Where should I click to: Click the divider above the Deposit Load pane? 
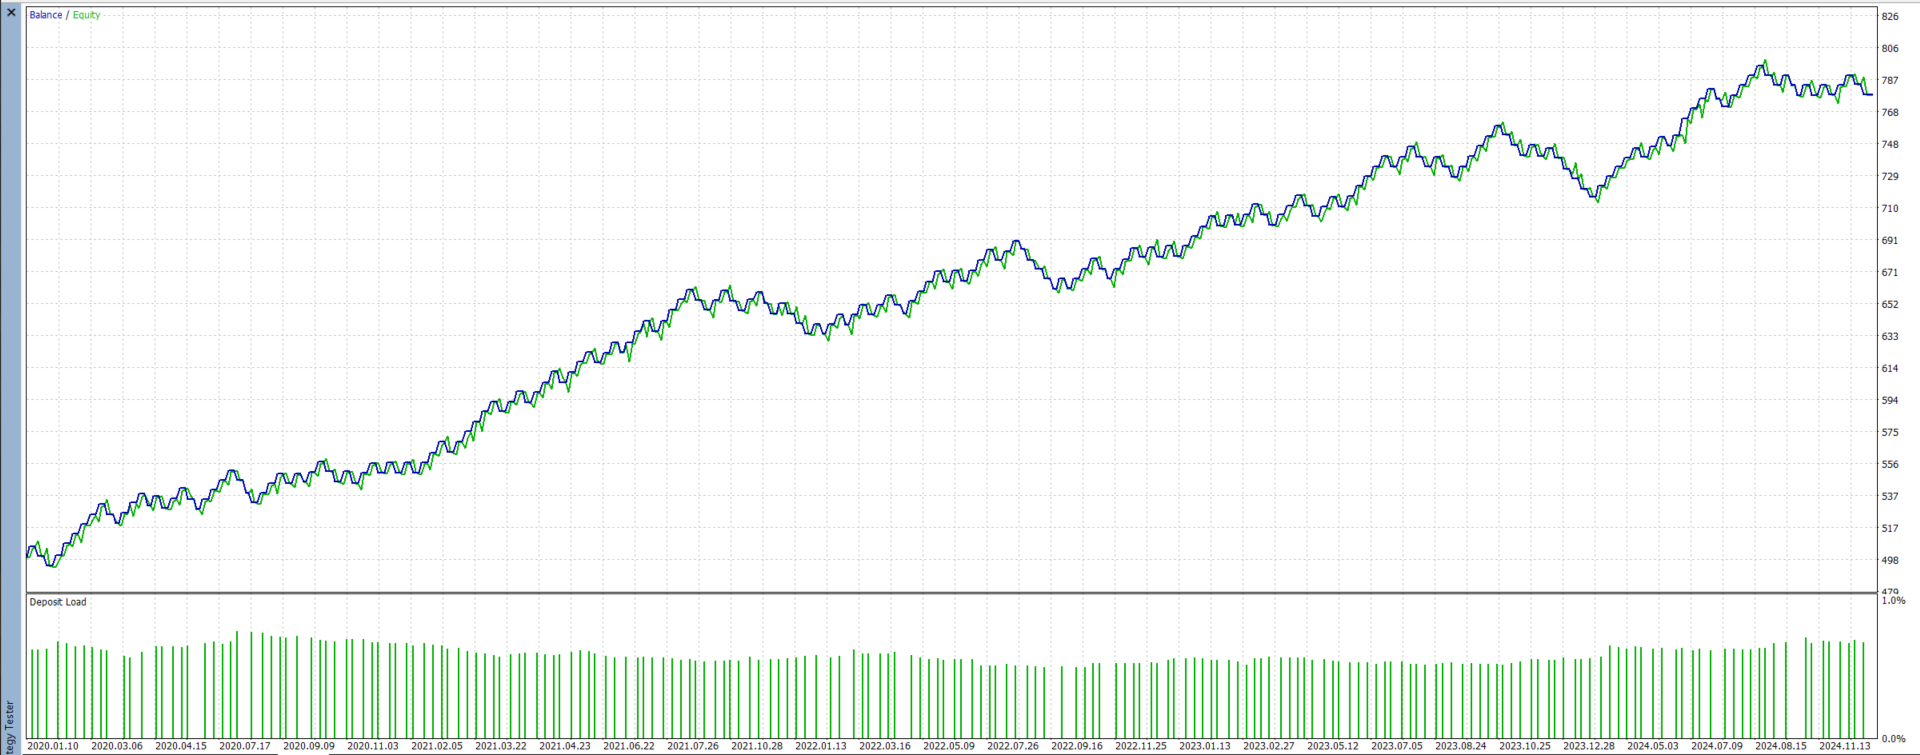[x=950, y=593]
